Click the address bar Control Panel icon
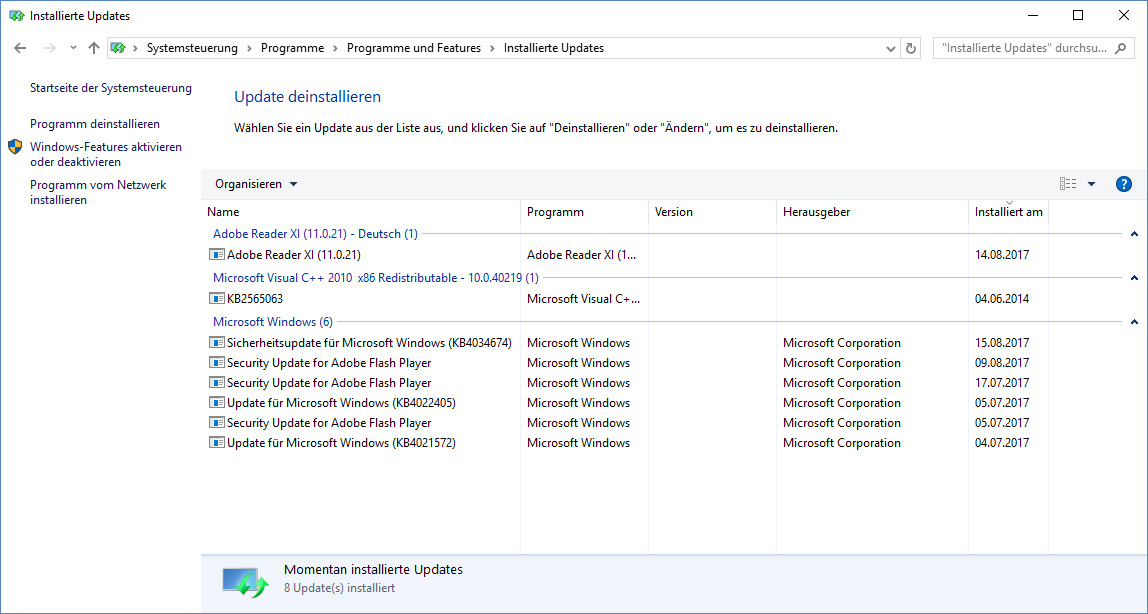1148x614 pixels. pyautogui.click(x=118, y=48)
